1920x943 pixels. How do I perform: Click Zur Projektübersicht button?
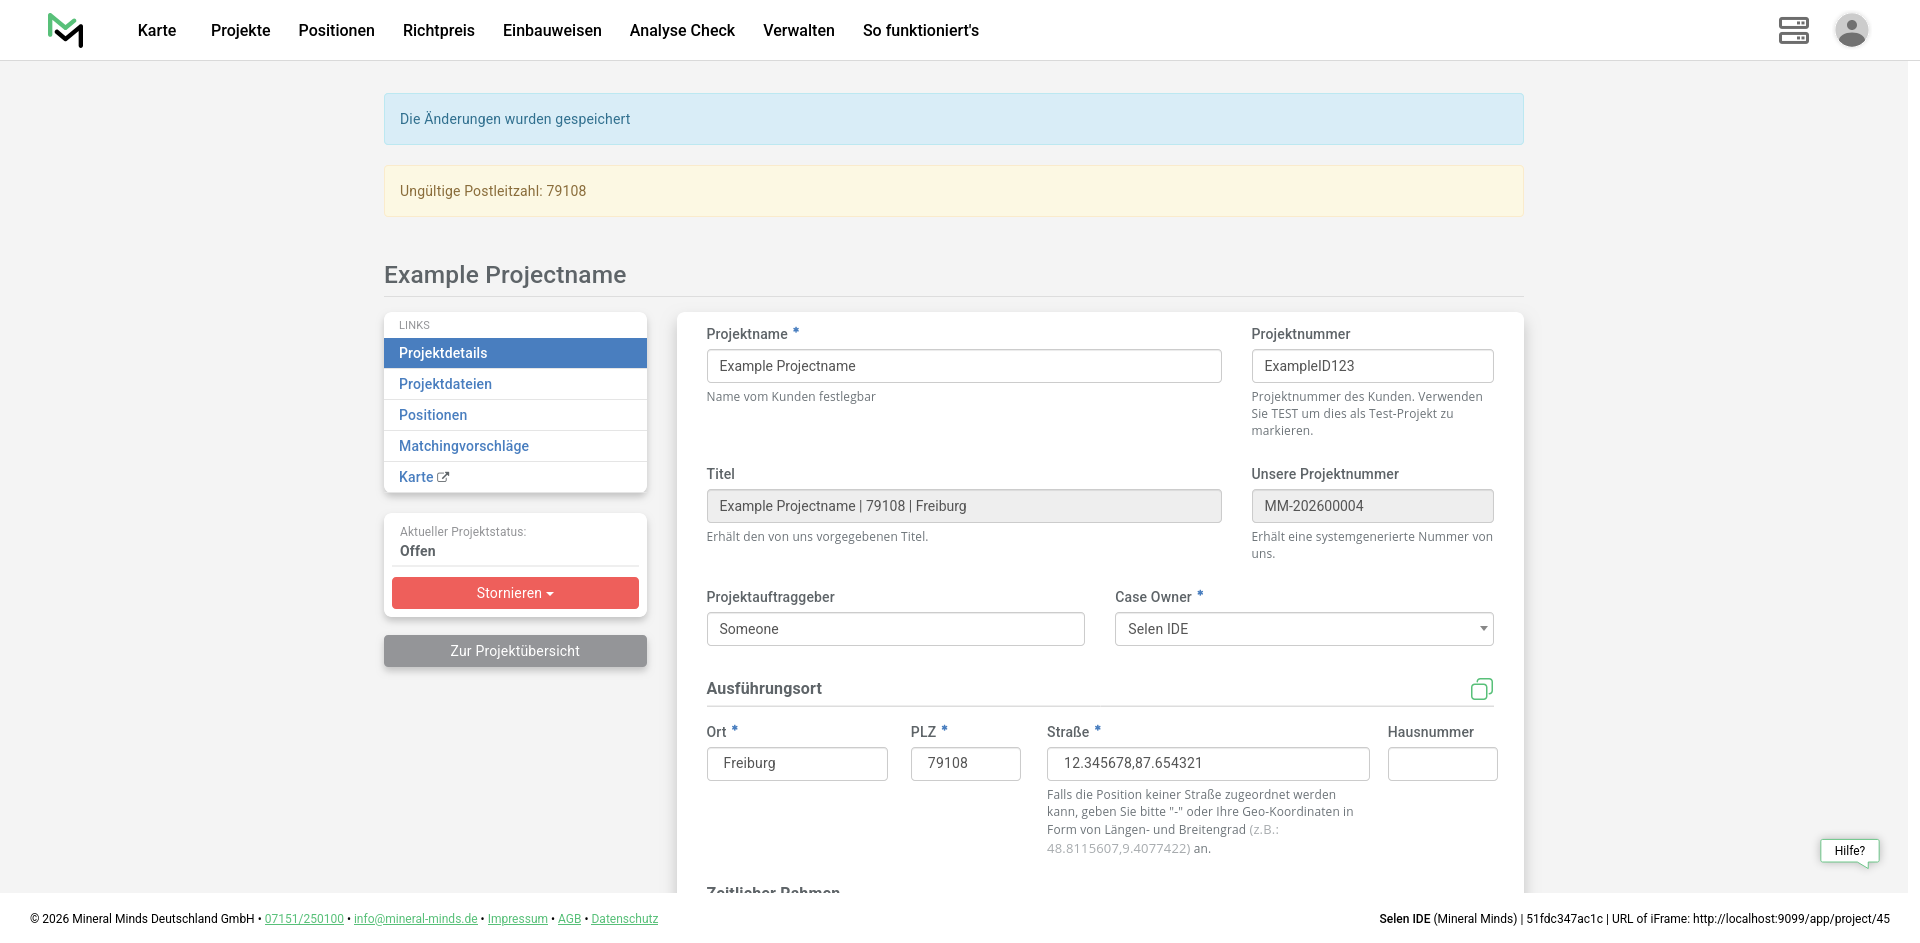tap(515, 651)
